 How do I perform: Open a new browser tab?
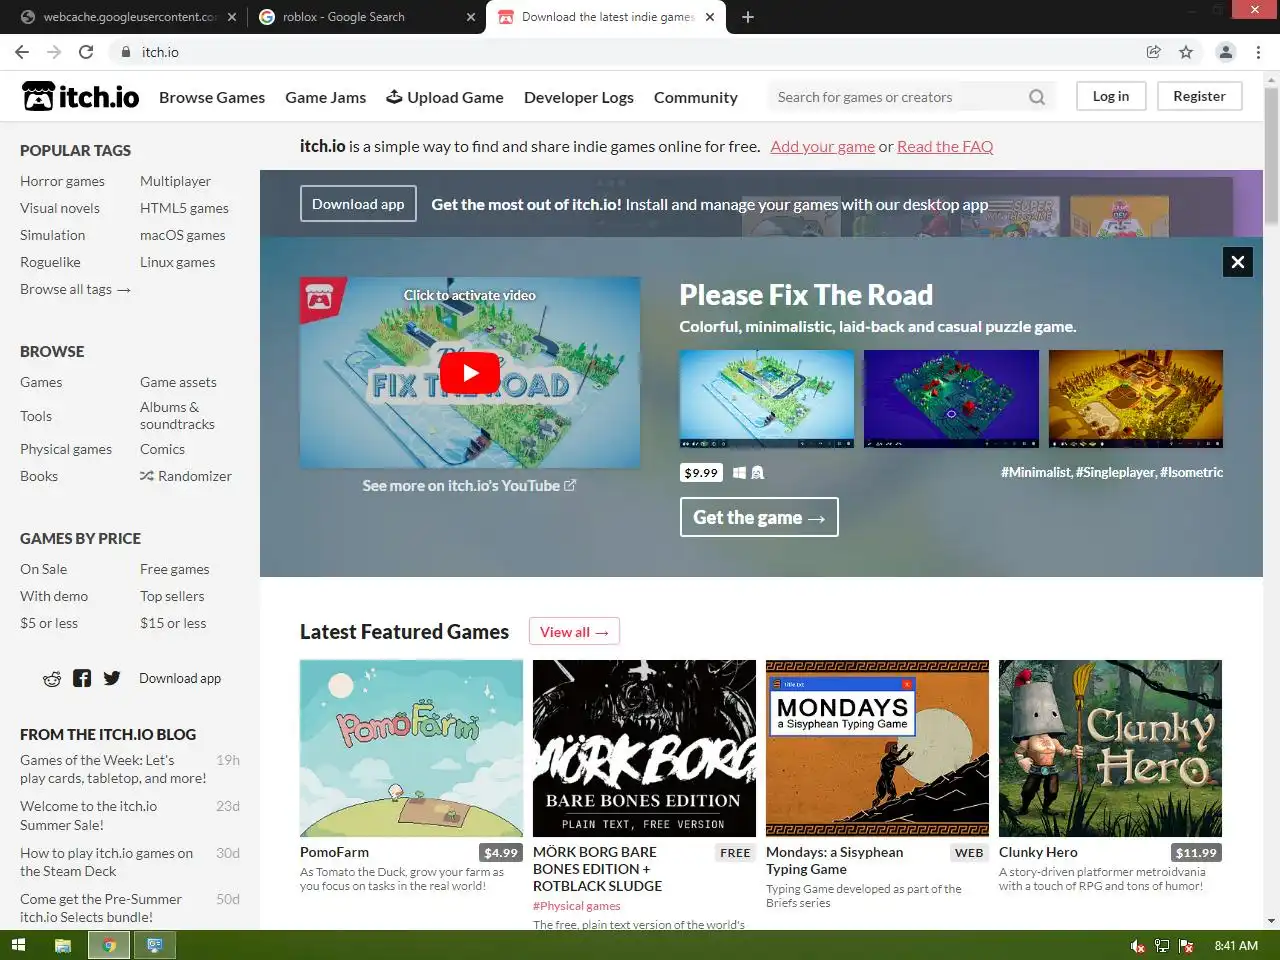(747, 17)
